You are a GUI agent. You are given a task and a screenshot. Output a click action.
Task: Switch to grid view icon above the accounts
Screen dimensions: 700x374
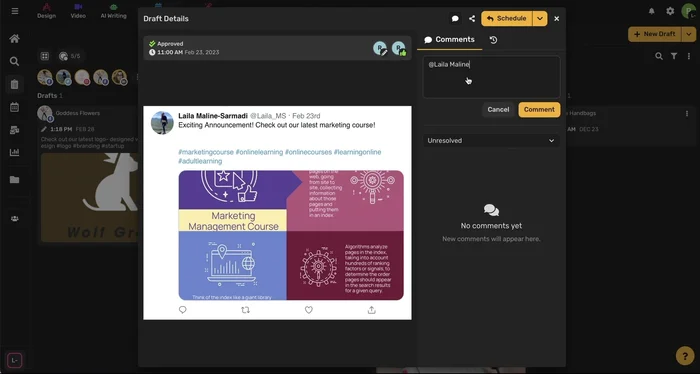pyautogui.click(x=45, y=56)
